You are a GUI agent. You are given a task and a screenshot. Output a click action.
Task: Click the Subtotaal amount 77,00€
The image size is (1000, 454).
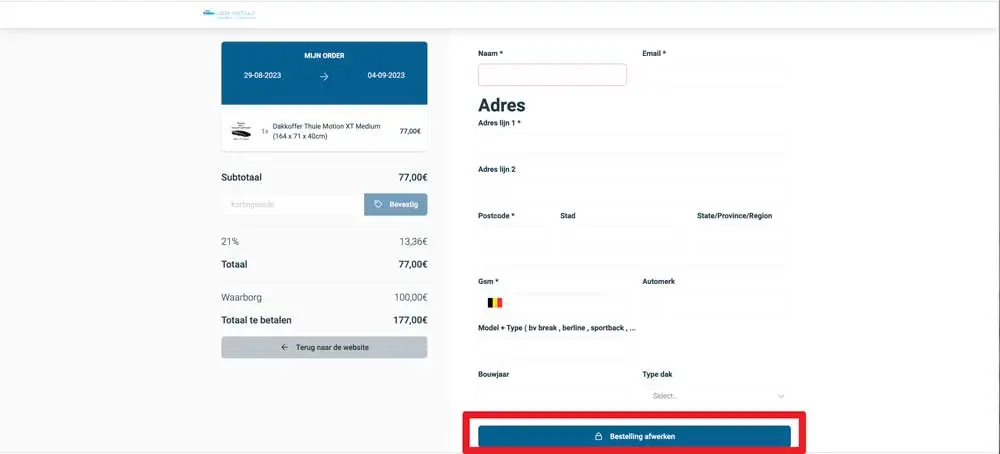413,177
